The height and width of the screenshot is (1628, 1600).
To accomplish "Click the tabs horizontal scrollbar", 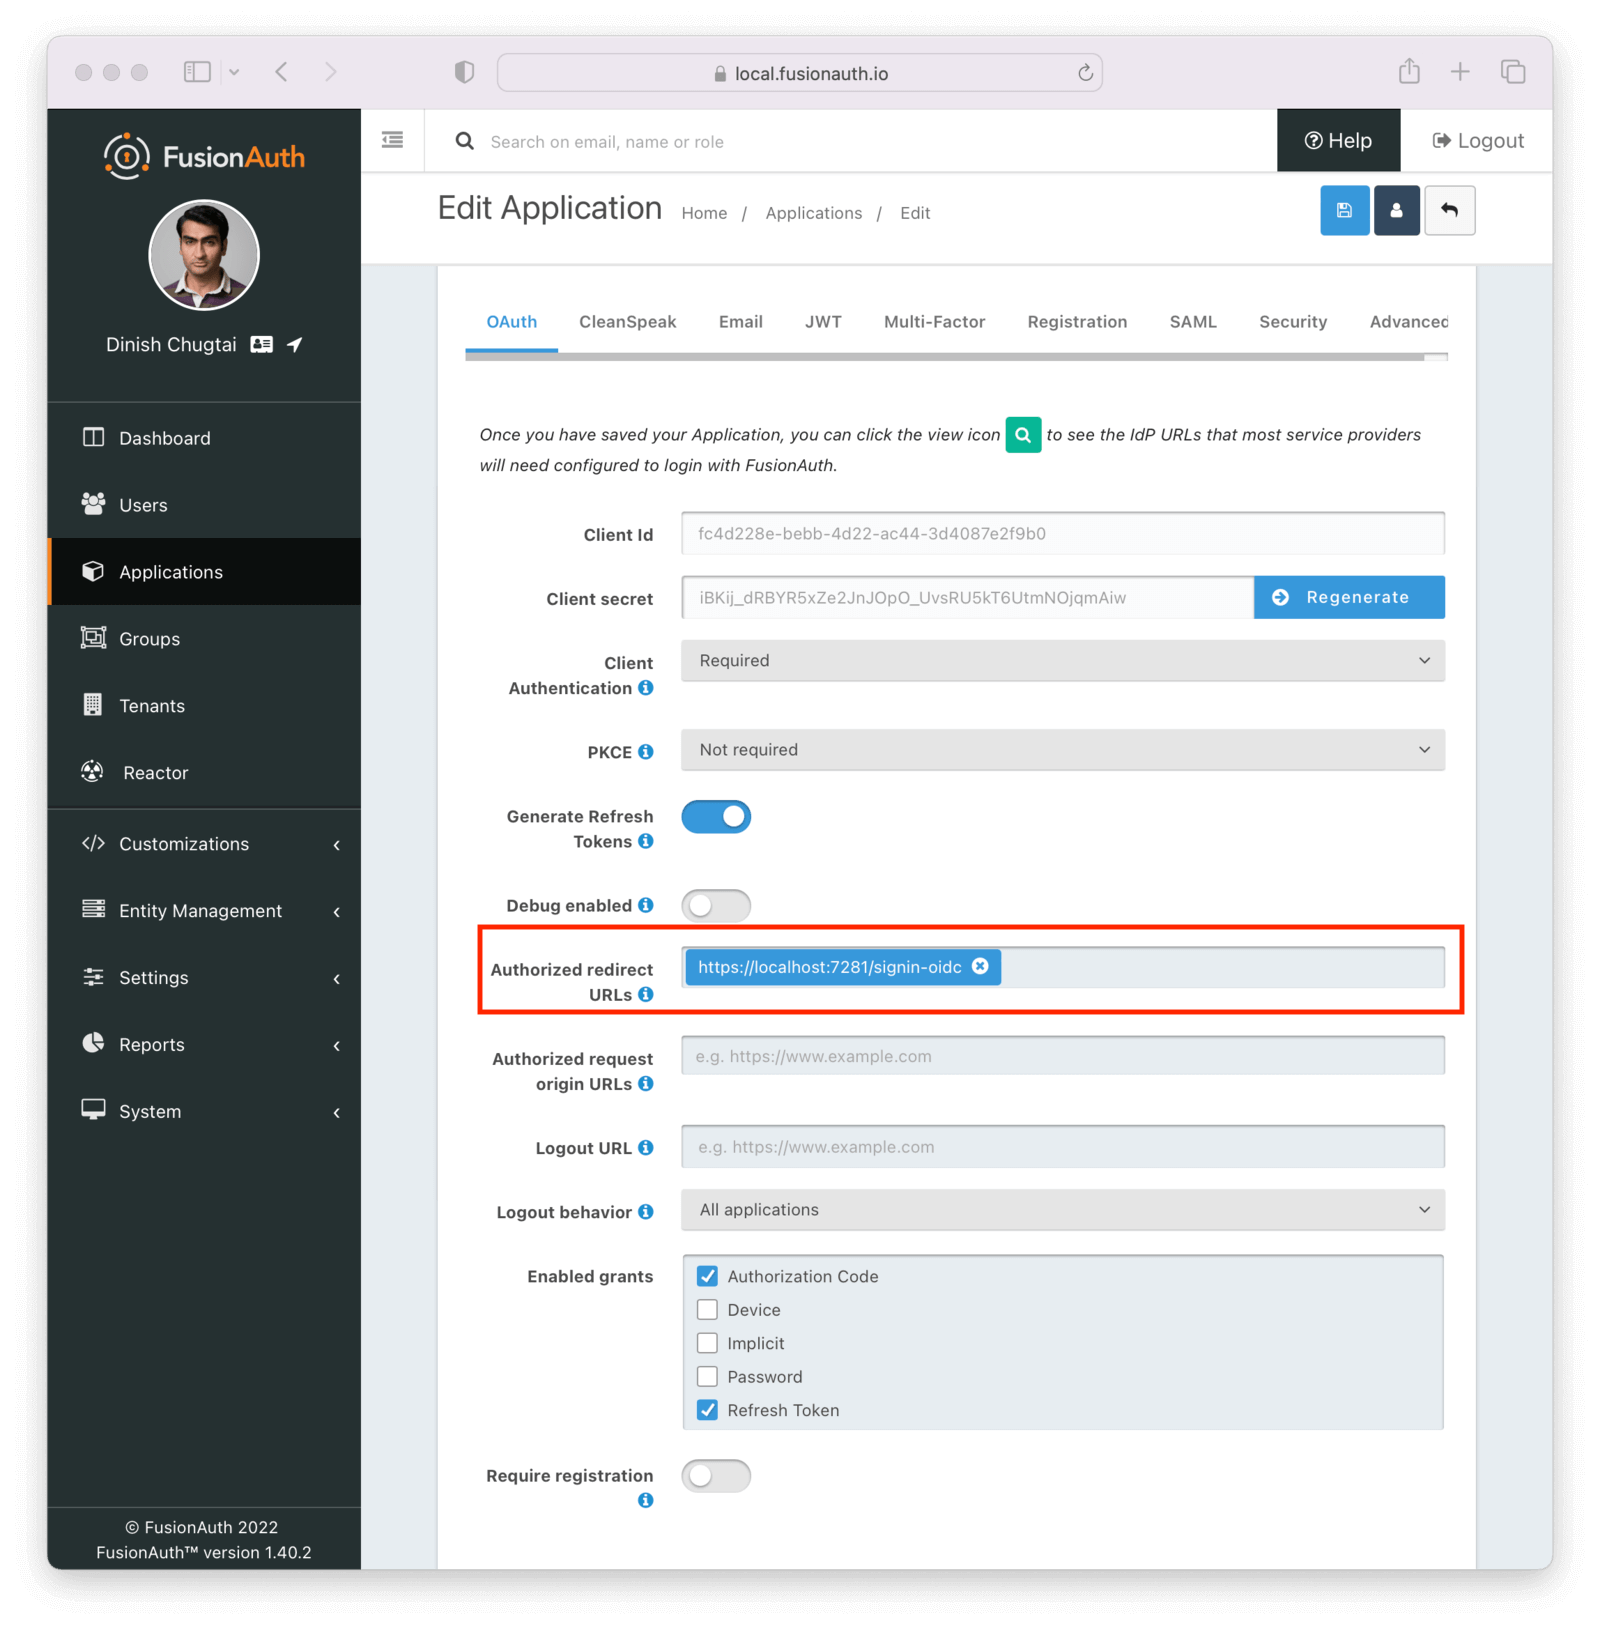I will (x=945, y=357).
